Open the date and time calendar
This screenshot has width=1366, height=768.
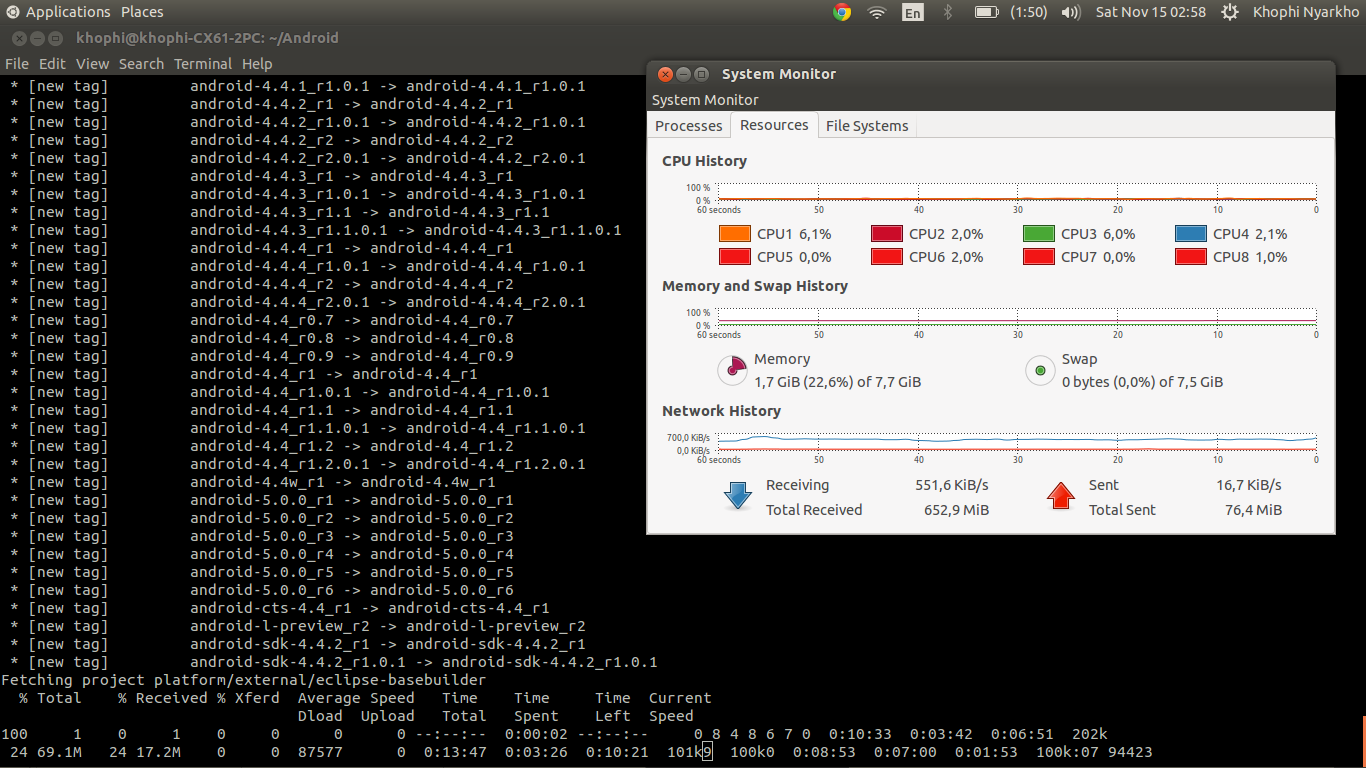(x=1150, y=12)
